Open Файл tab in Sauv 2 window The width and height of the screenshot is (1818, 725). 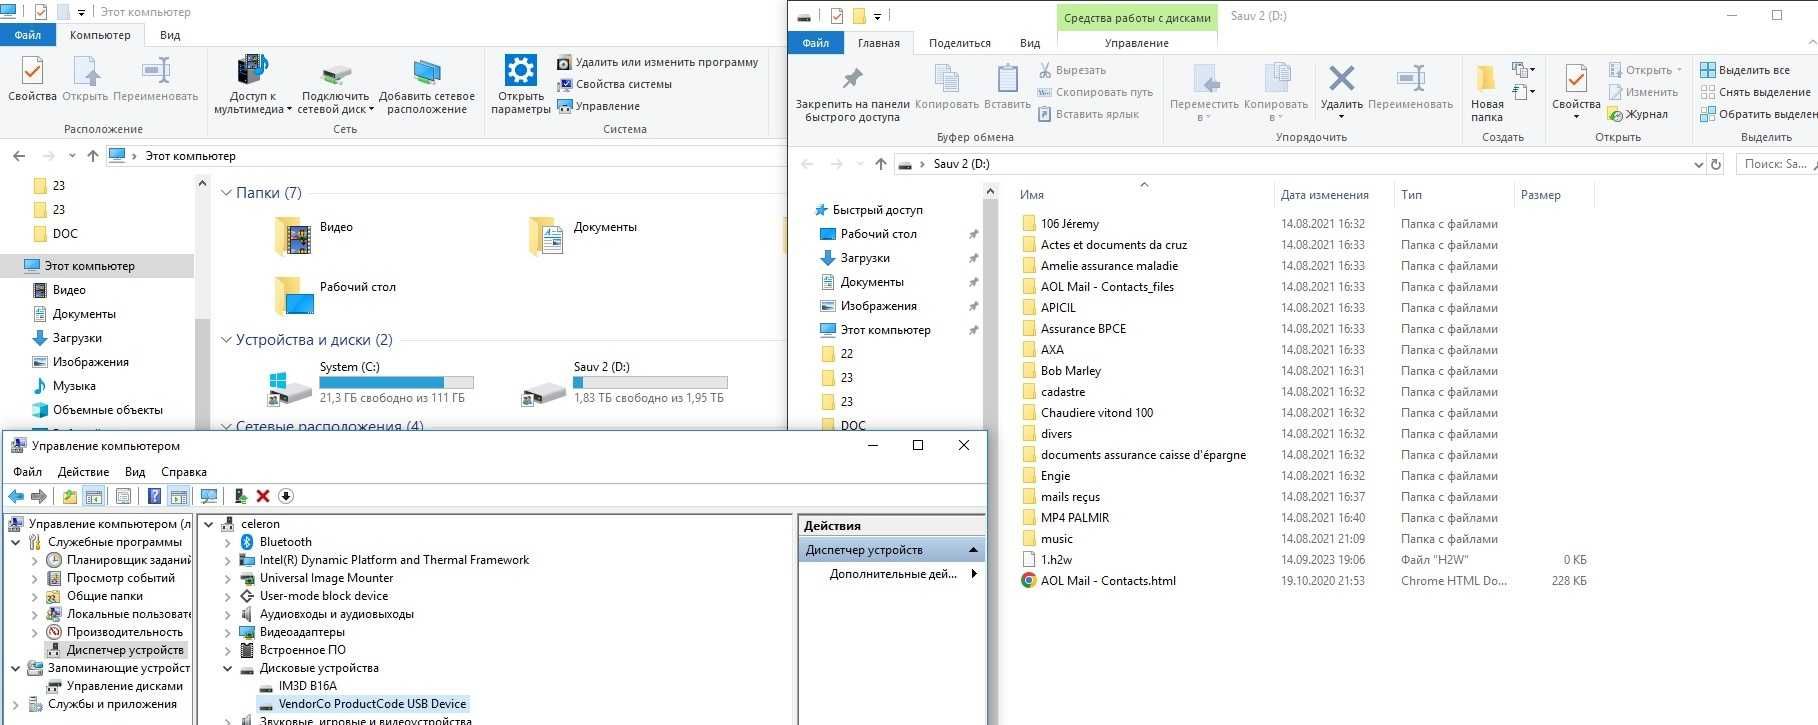(815, 43)
